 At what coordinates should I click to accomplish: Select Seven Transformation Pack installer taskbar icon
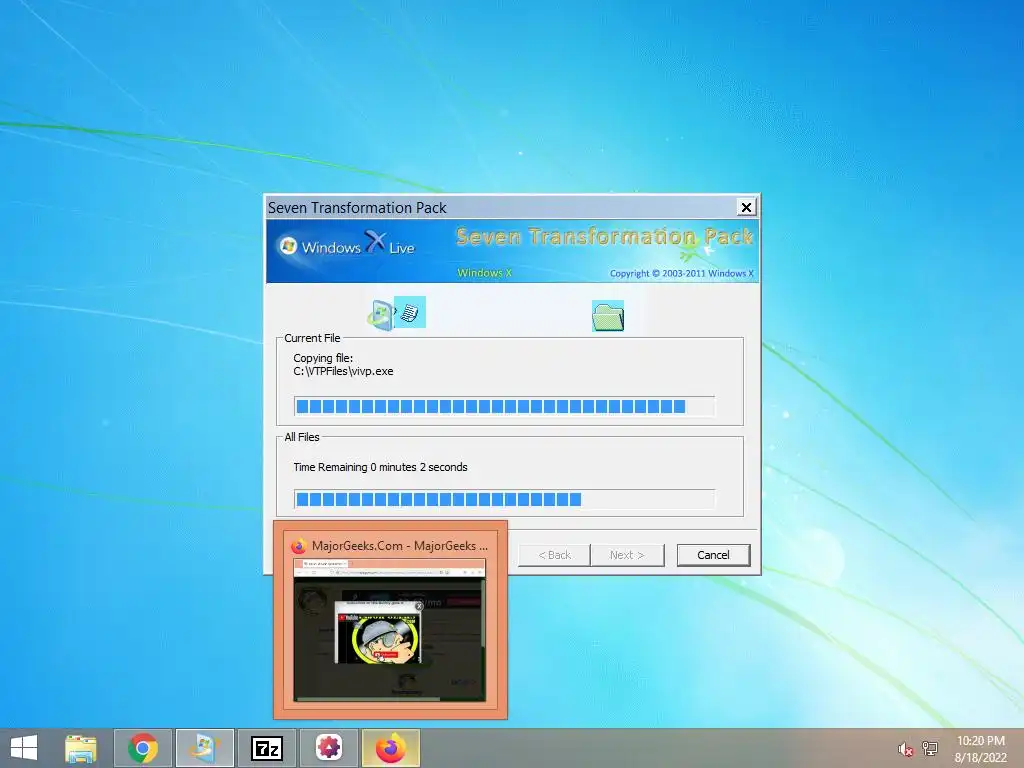[204, 748]
